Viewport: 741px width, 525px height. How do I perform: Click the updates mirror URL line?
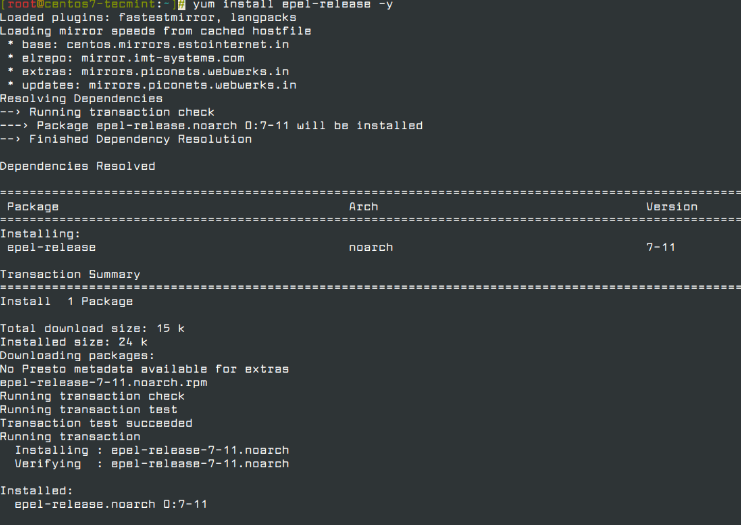click(x=152, y=85)
